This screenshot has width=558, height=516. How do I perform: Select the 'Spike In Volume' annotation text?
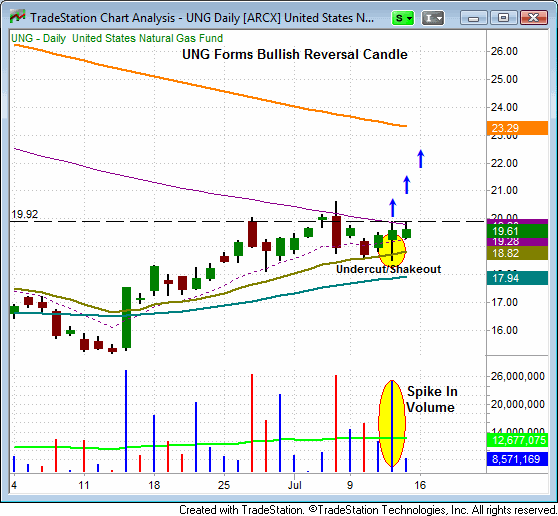(x=431, y=399)
